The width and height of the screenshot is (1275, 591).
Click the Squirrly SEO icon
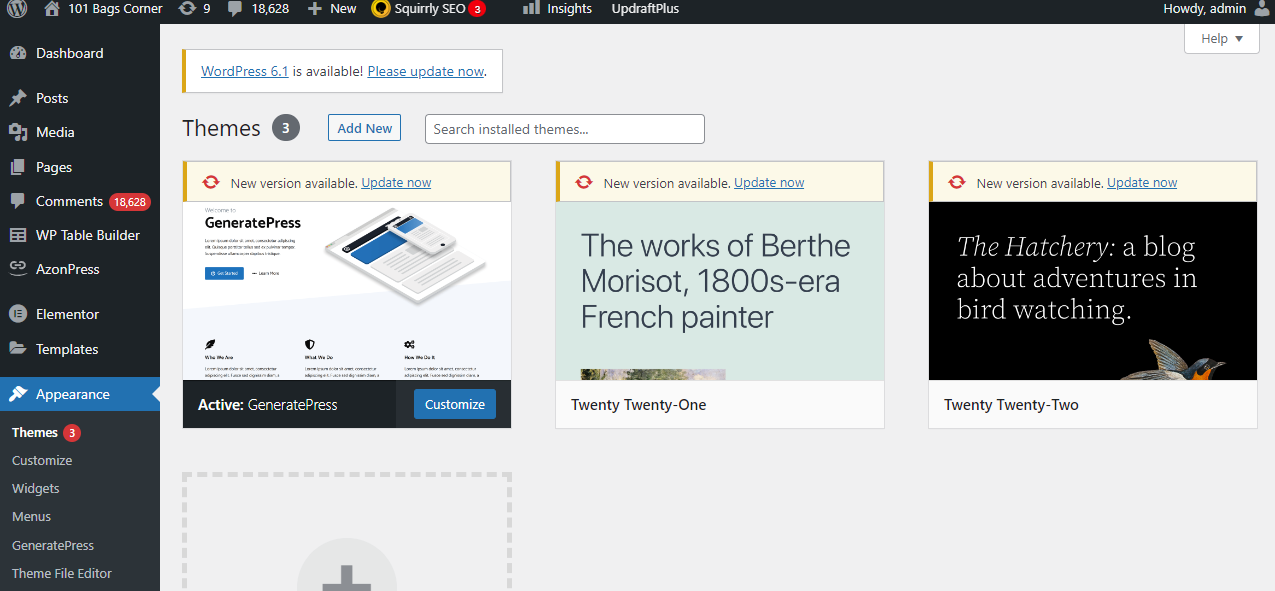pos(380,9)
